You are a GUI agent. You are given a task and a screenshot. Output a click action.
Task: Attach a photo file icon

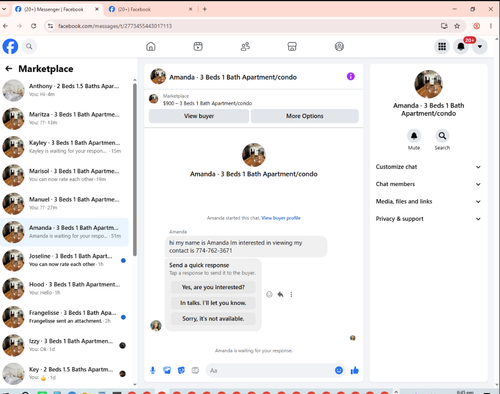(167, 370)
